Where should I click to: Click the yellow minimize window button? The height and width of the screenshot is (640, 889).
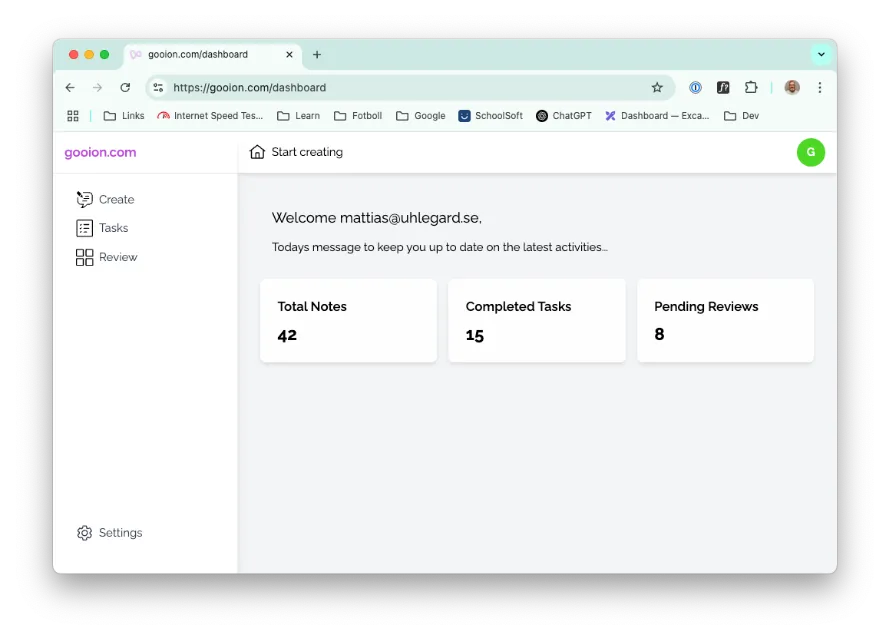(89, 54)
